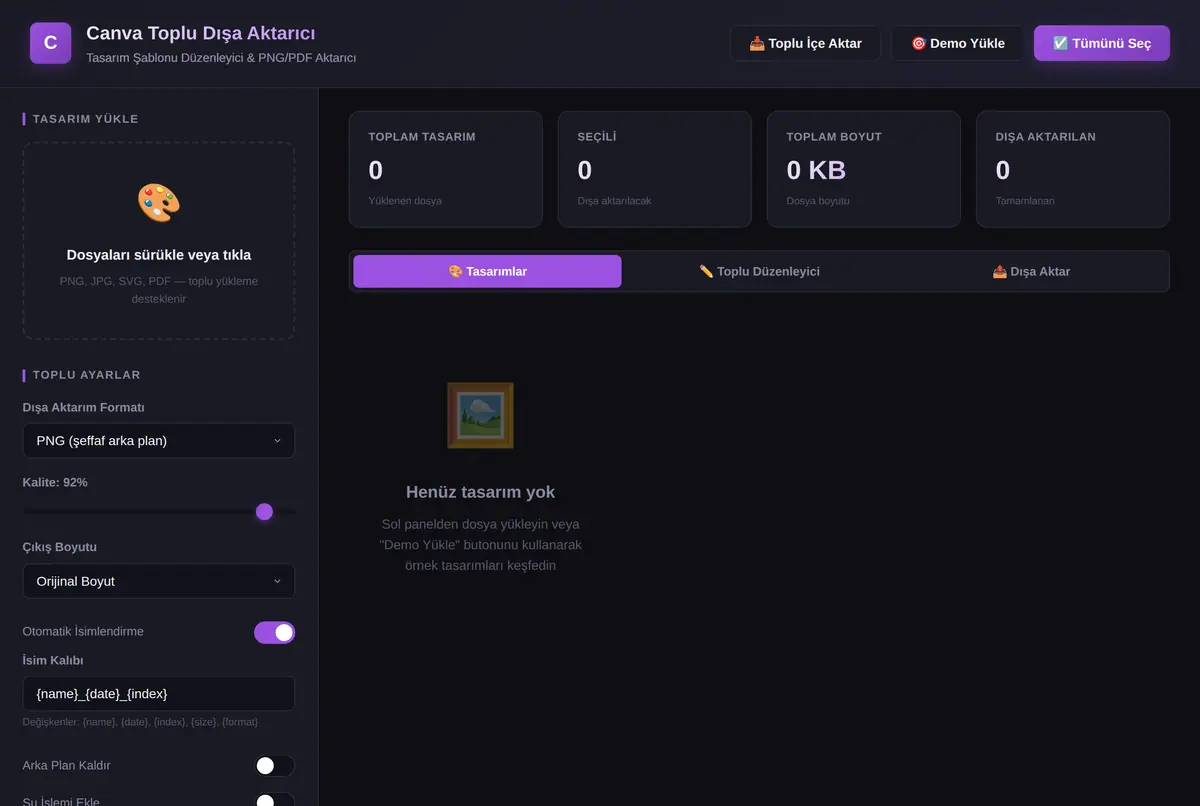The width and height of the screenshot is (1200, 806).
Task: Click the palette upload icon
Action: click(x=158, y=203)
